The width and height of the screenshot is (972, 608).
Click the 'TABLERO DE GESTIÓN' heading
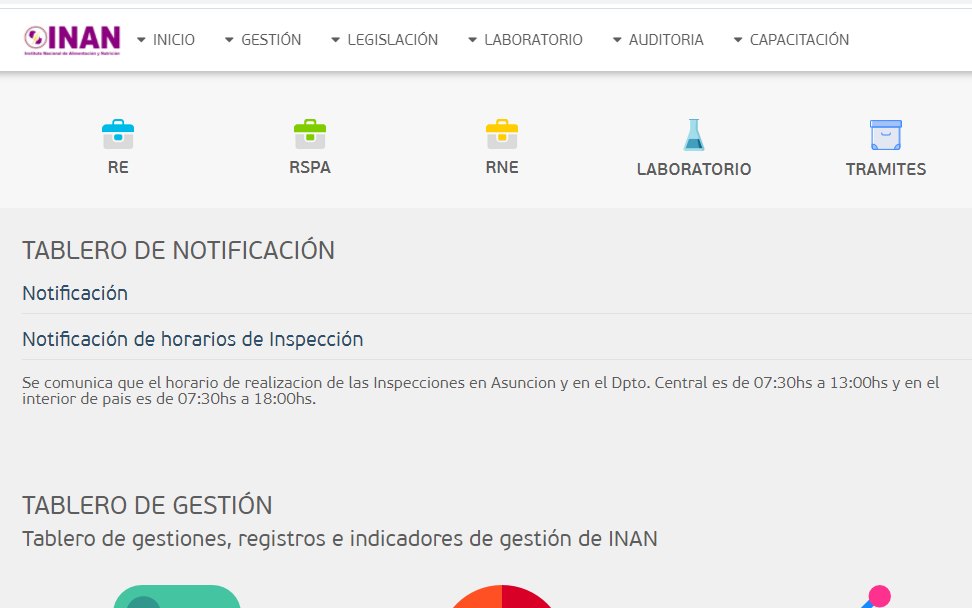(x=148, y=505)
